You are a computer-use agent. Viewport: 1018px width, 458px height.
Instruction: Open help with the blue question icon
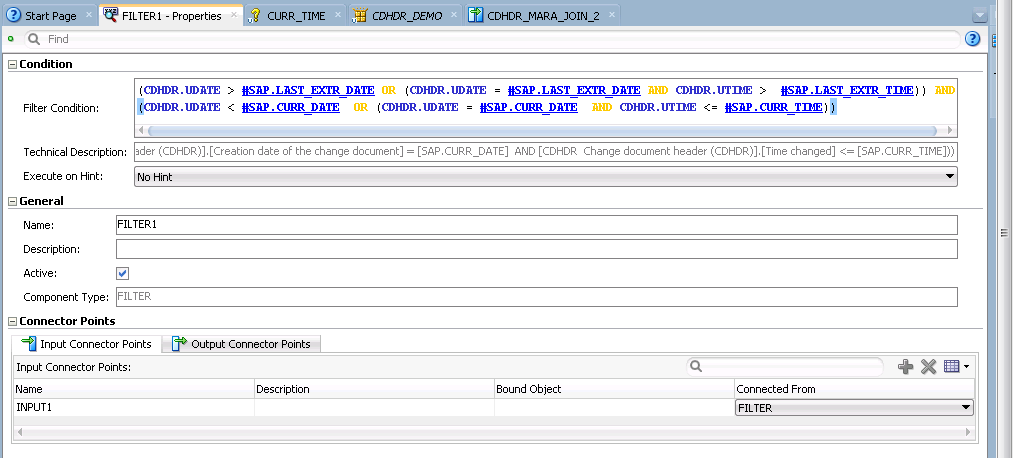point(972,39)
